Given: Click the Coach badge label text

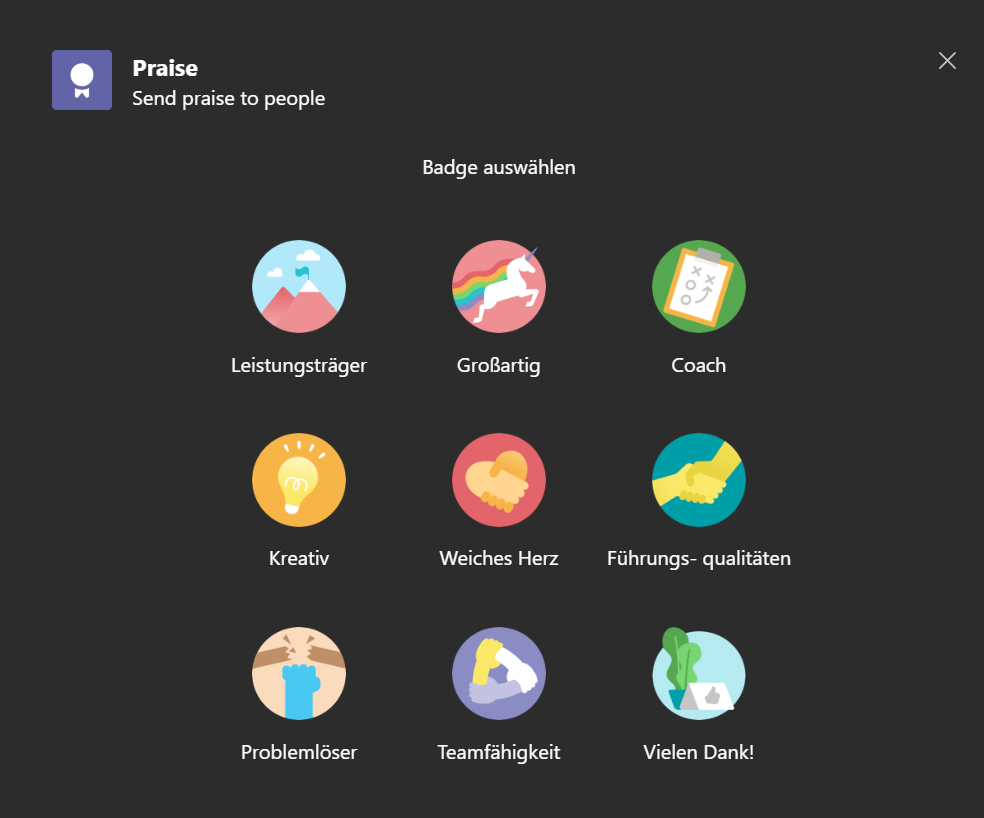Looking at the screenshot, I should [x=698, y=365].
